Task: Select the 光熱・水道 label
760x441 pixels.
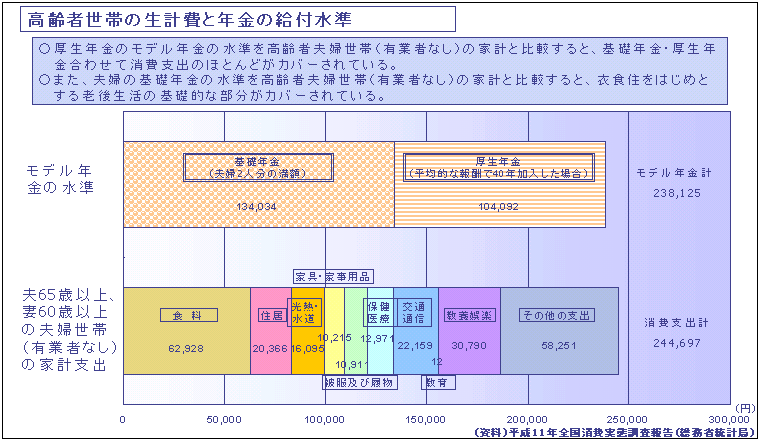Action: coord(304,312)
